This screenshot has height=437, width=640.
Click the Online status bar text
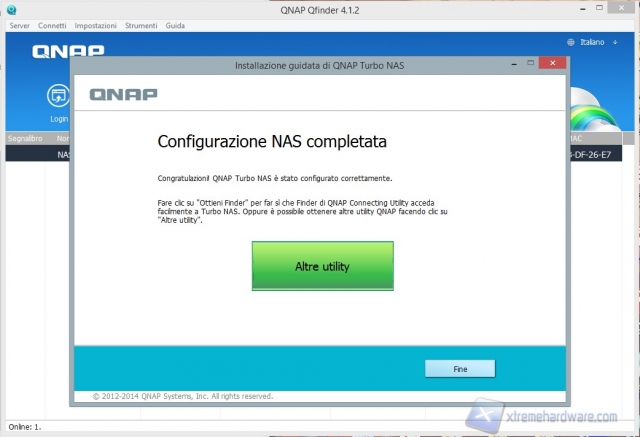tap(22, 427)
